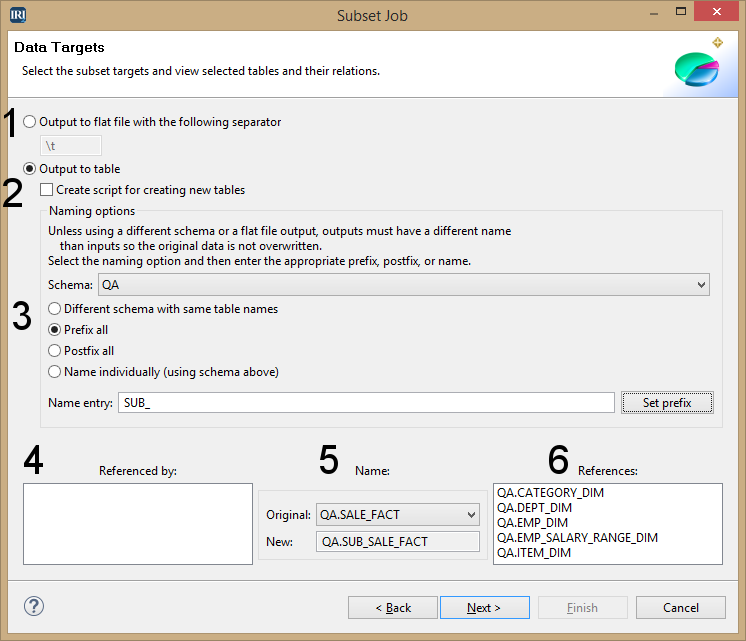746x641 pixels.
Task: Maximize the Subset Job window
Action: pos(681,11)
